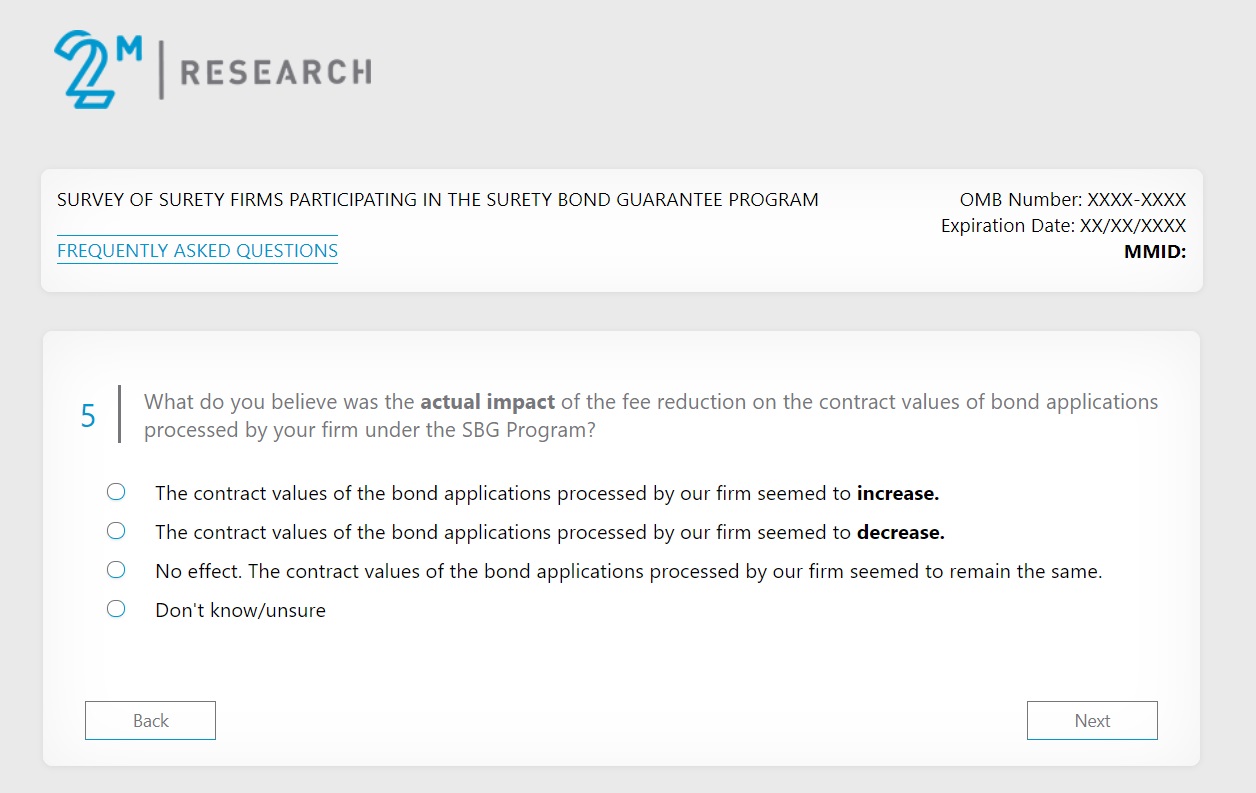Click the question number 5
The width and height of the screenshot is (1256, 793).
(88, 416)
